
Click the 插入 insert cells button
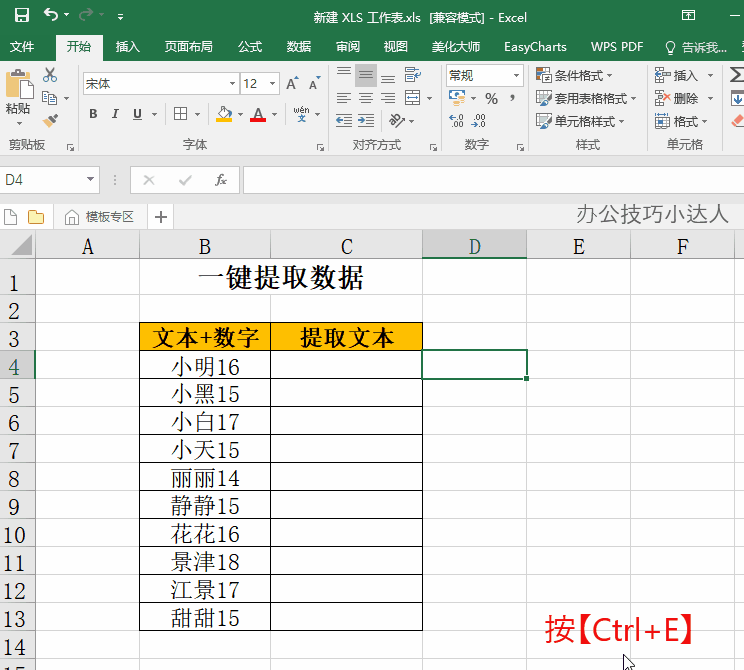(677, 75)
